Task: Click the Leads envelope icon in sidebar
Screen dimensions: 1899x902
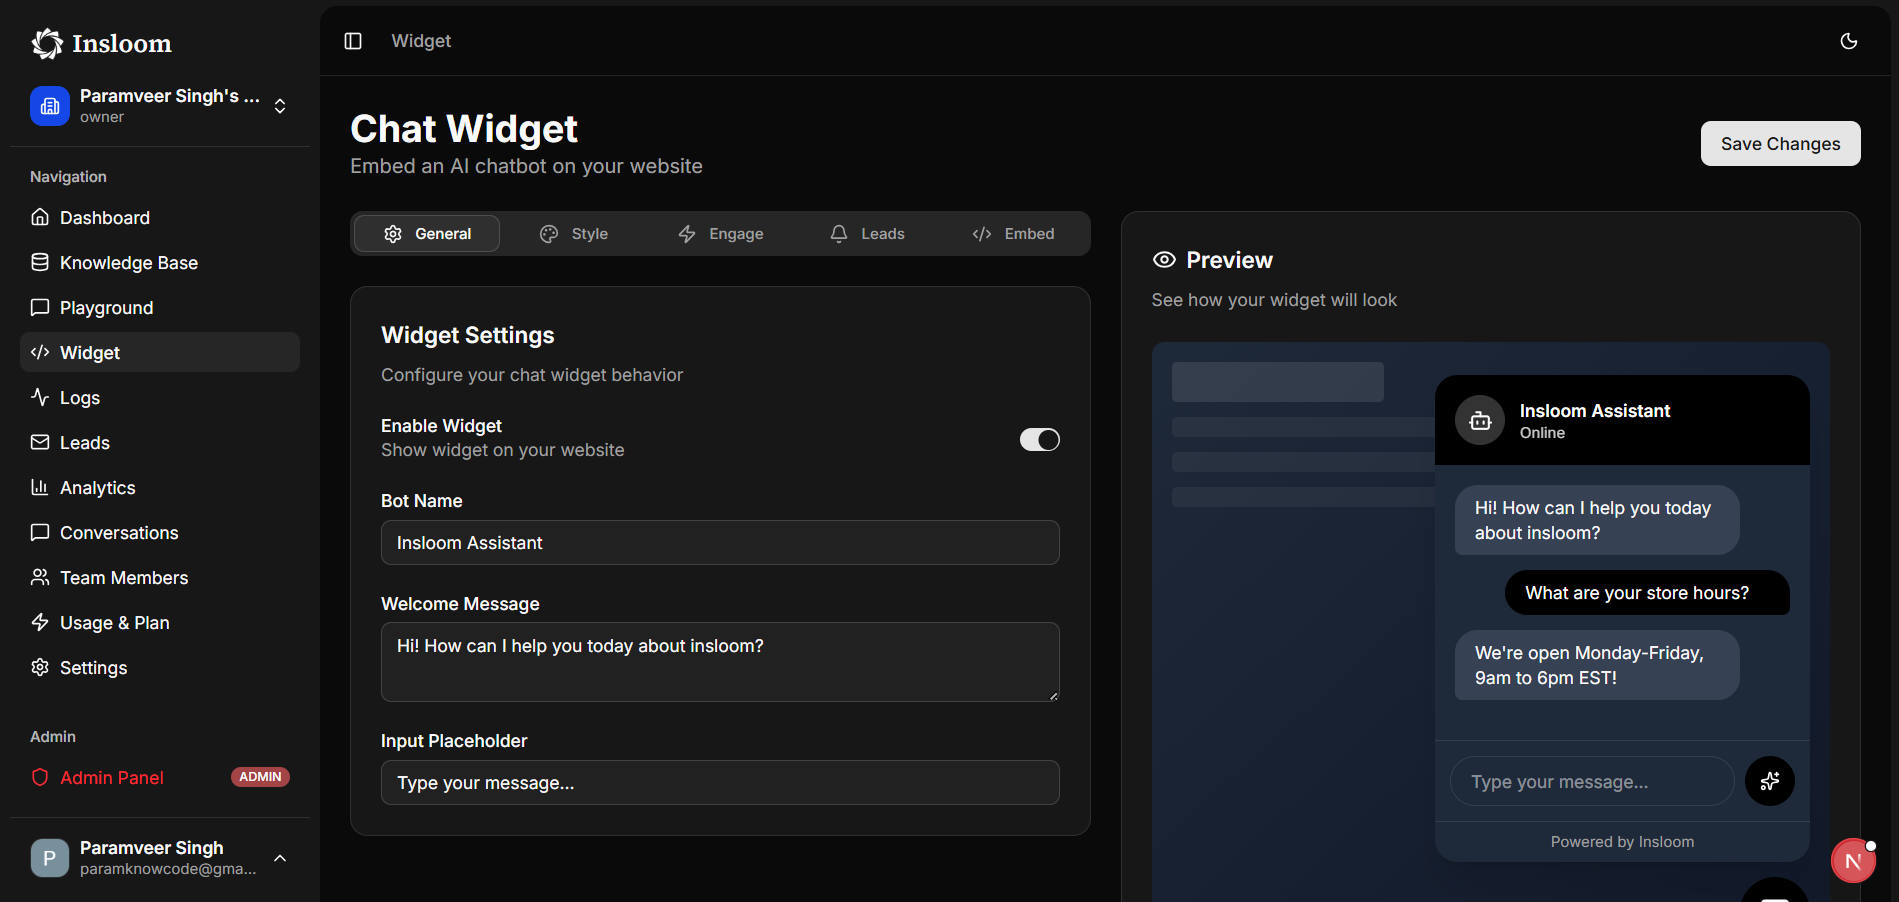Action: pyautogui.click(x=40, y=442)
